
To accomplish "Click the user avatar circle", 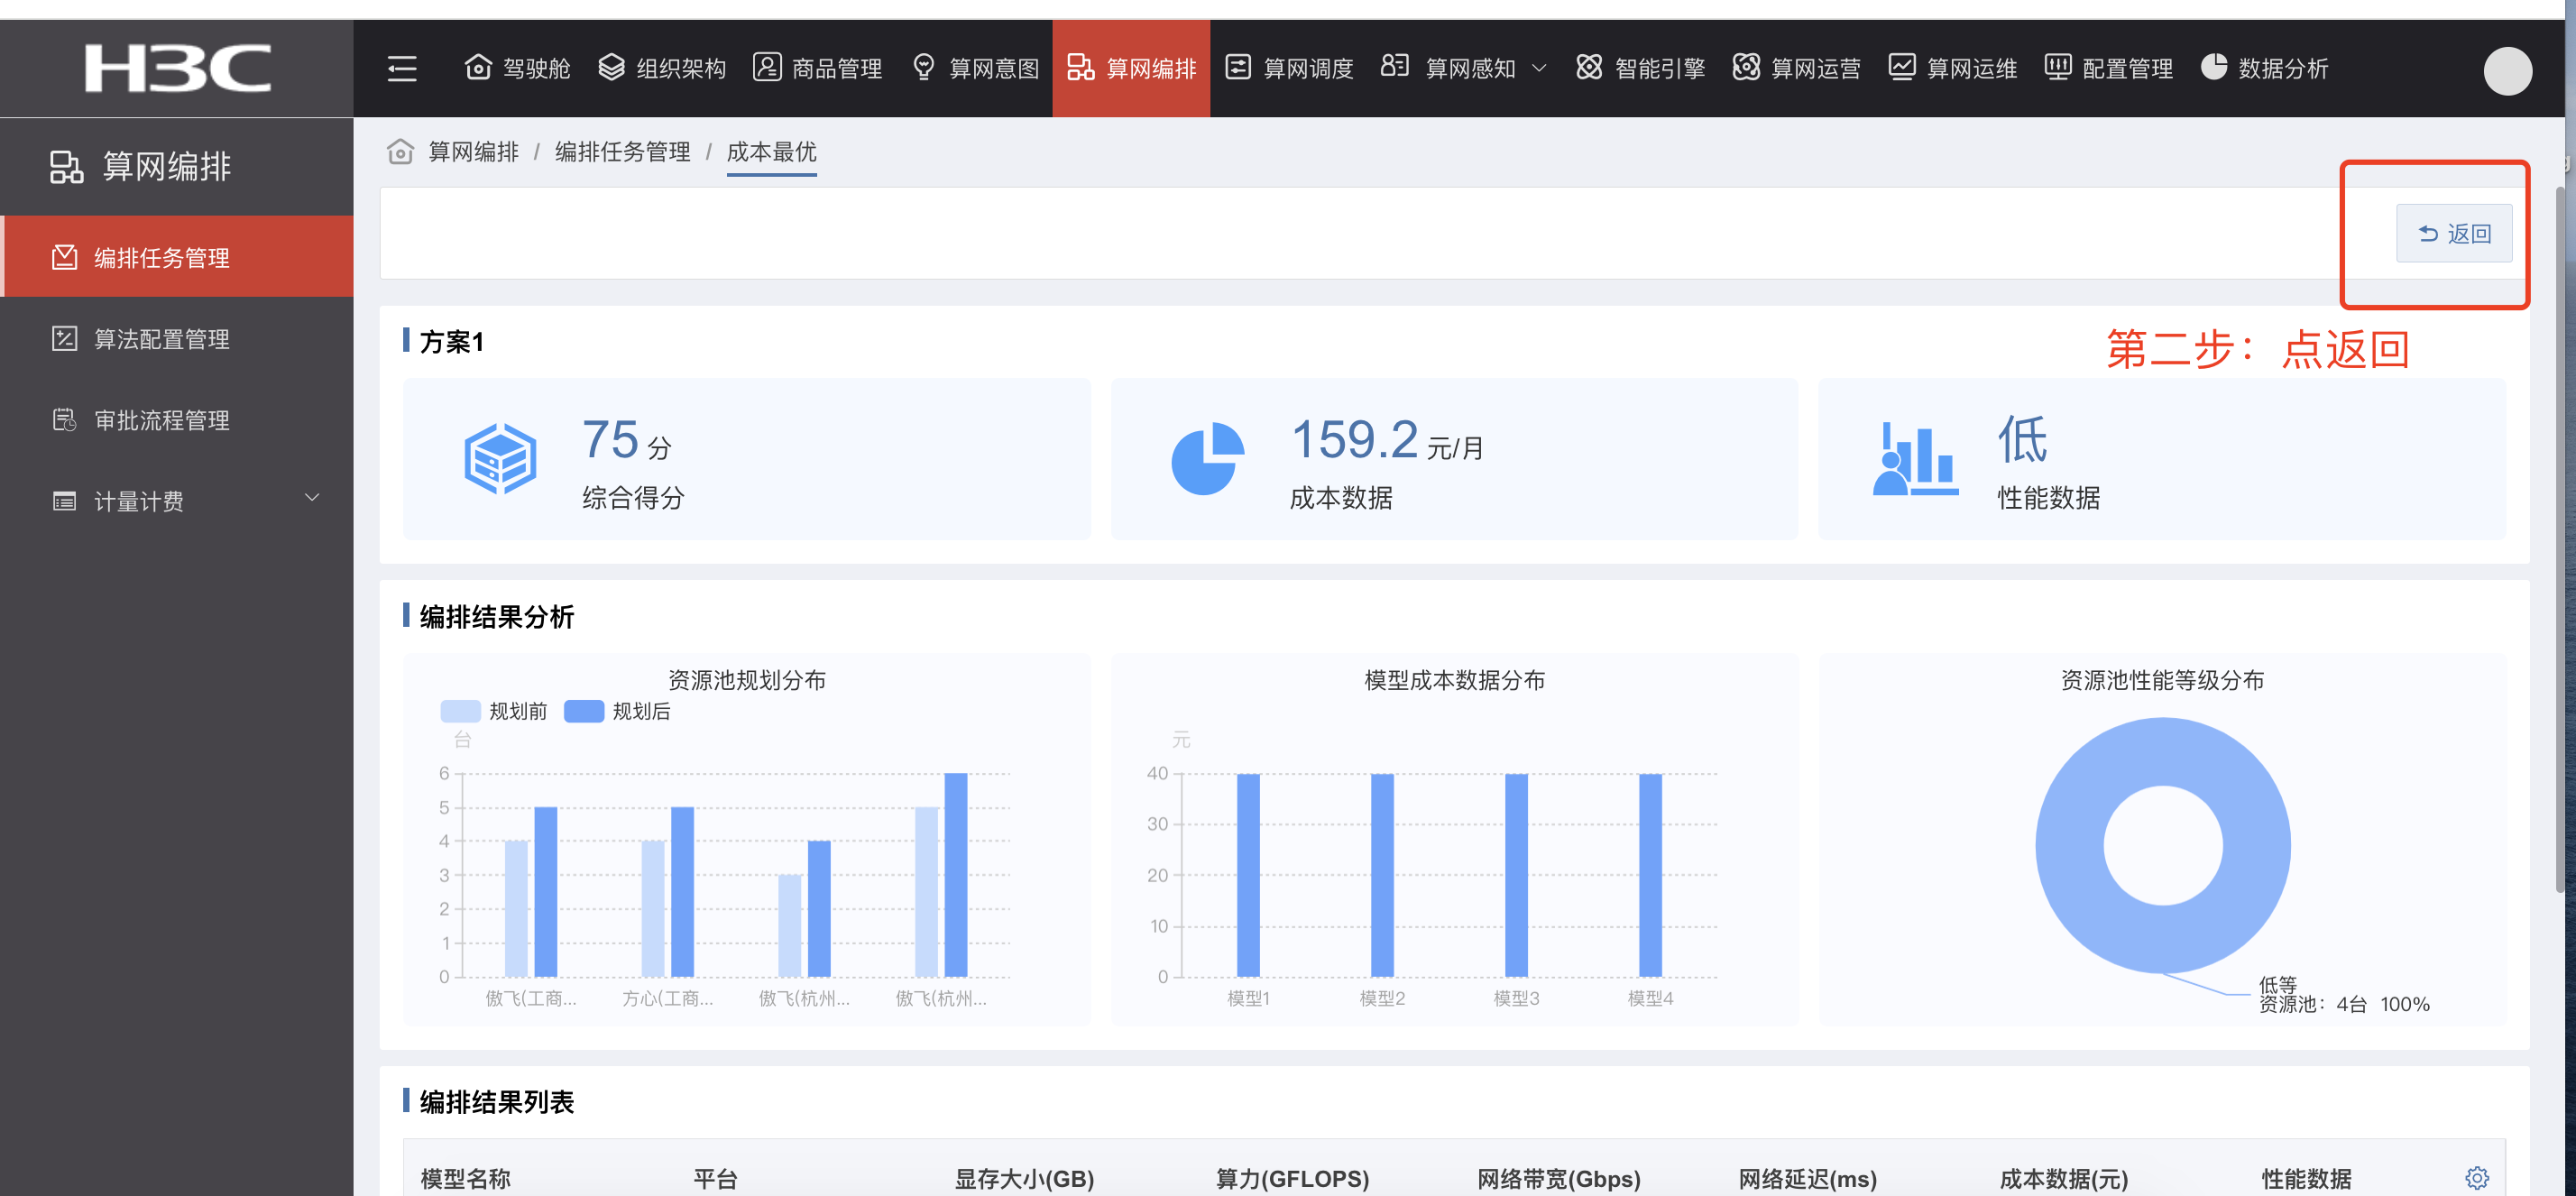I will point(2507,71).
